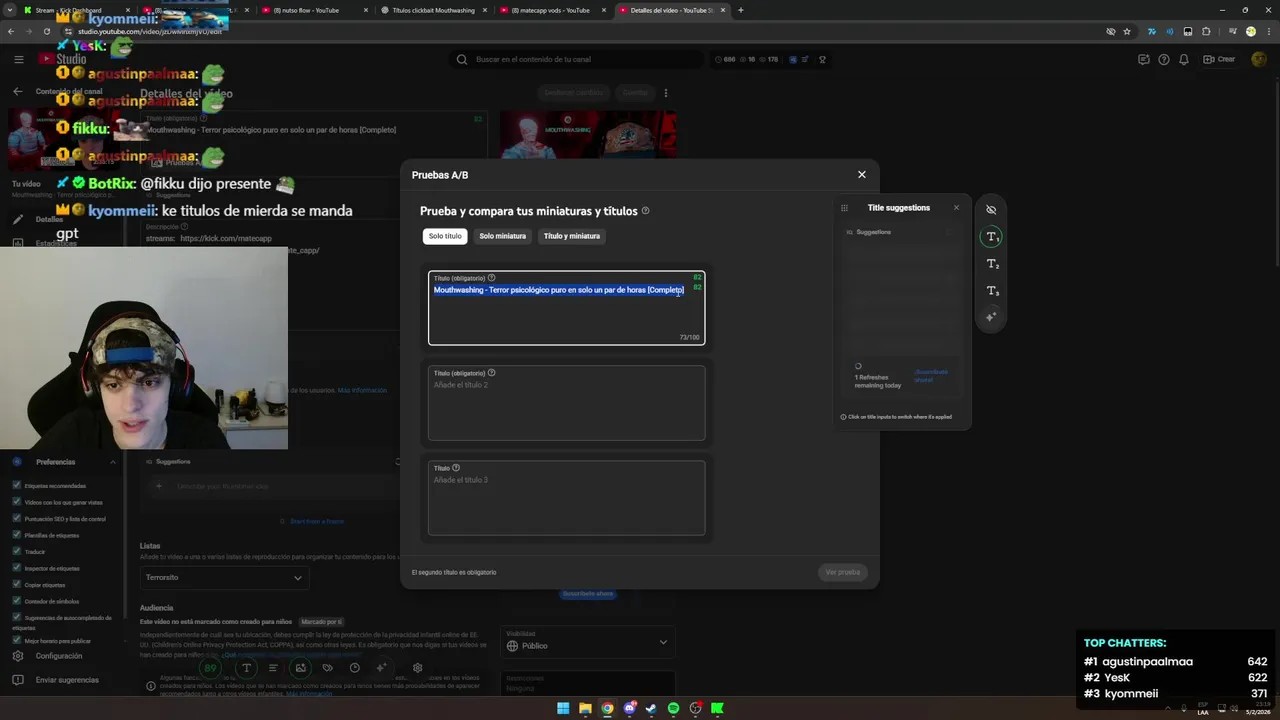
Task: Bookmark the page with star icon
Action: (x=1127, y=31)
